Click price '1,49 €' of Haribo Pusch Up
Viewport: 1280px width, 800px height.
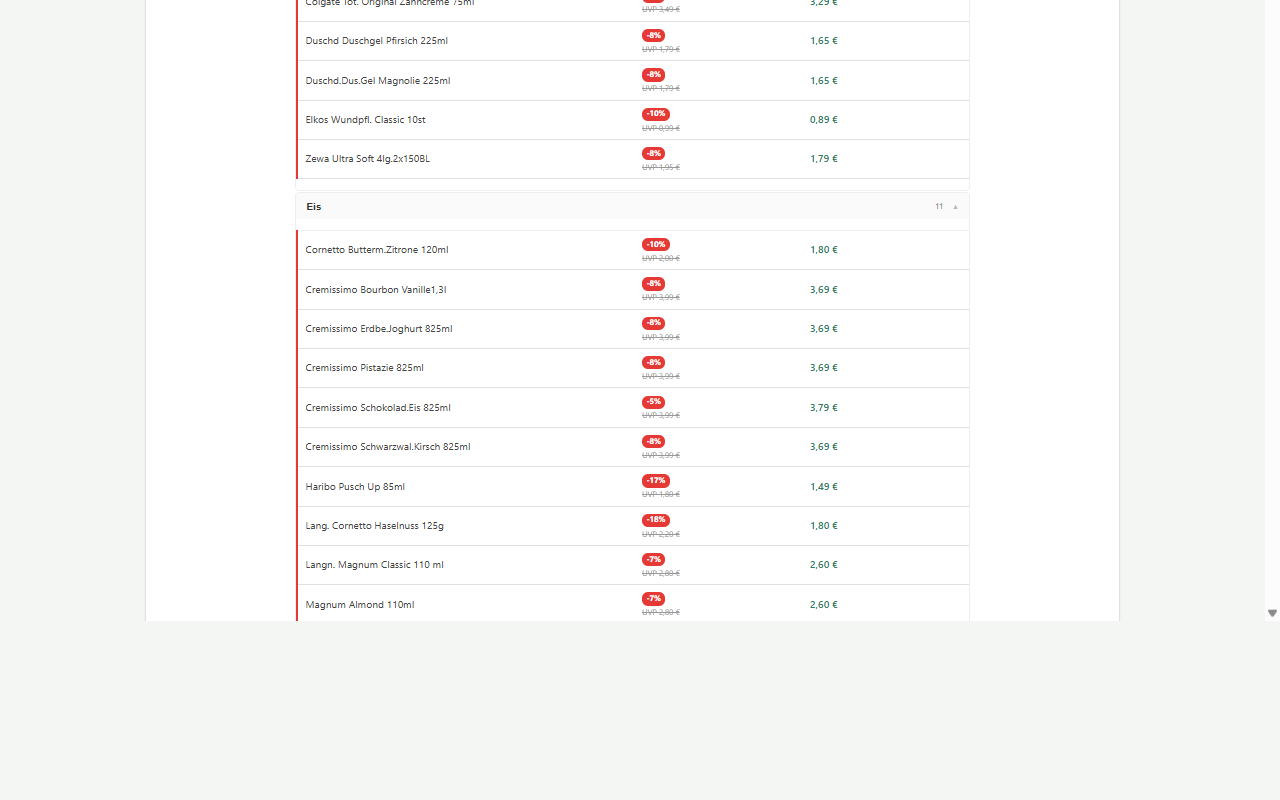coord(824,487)
